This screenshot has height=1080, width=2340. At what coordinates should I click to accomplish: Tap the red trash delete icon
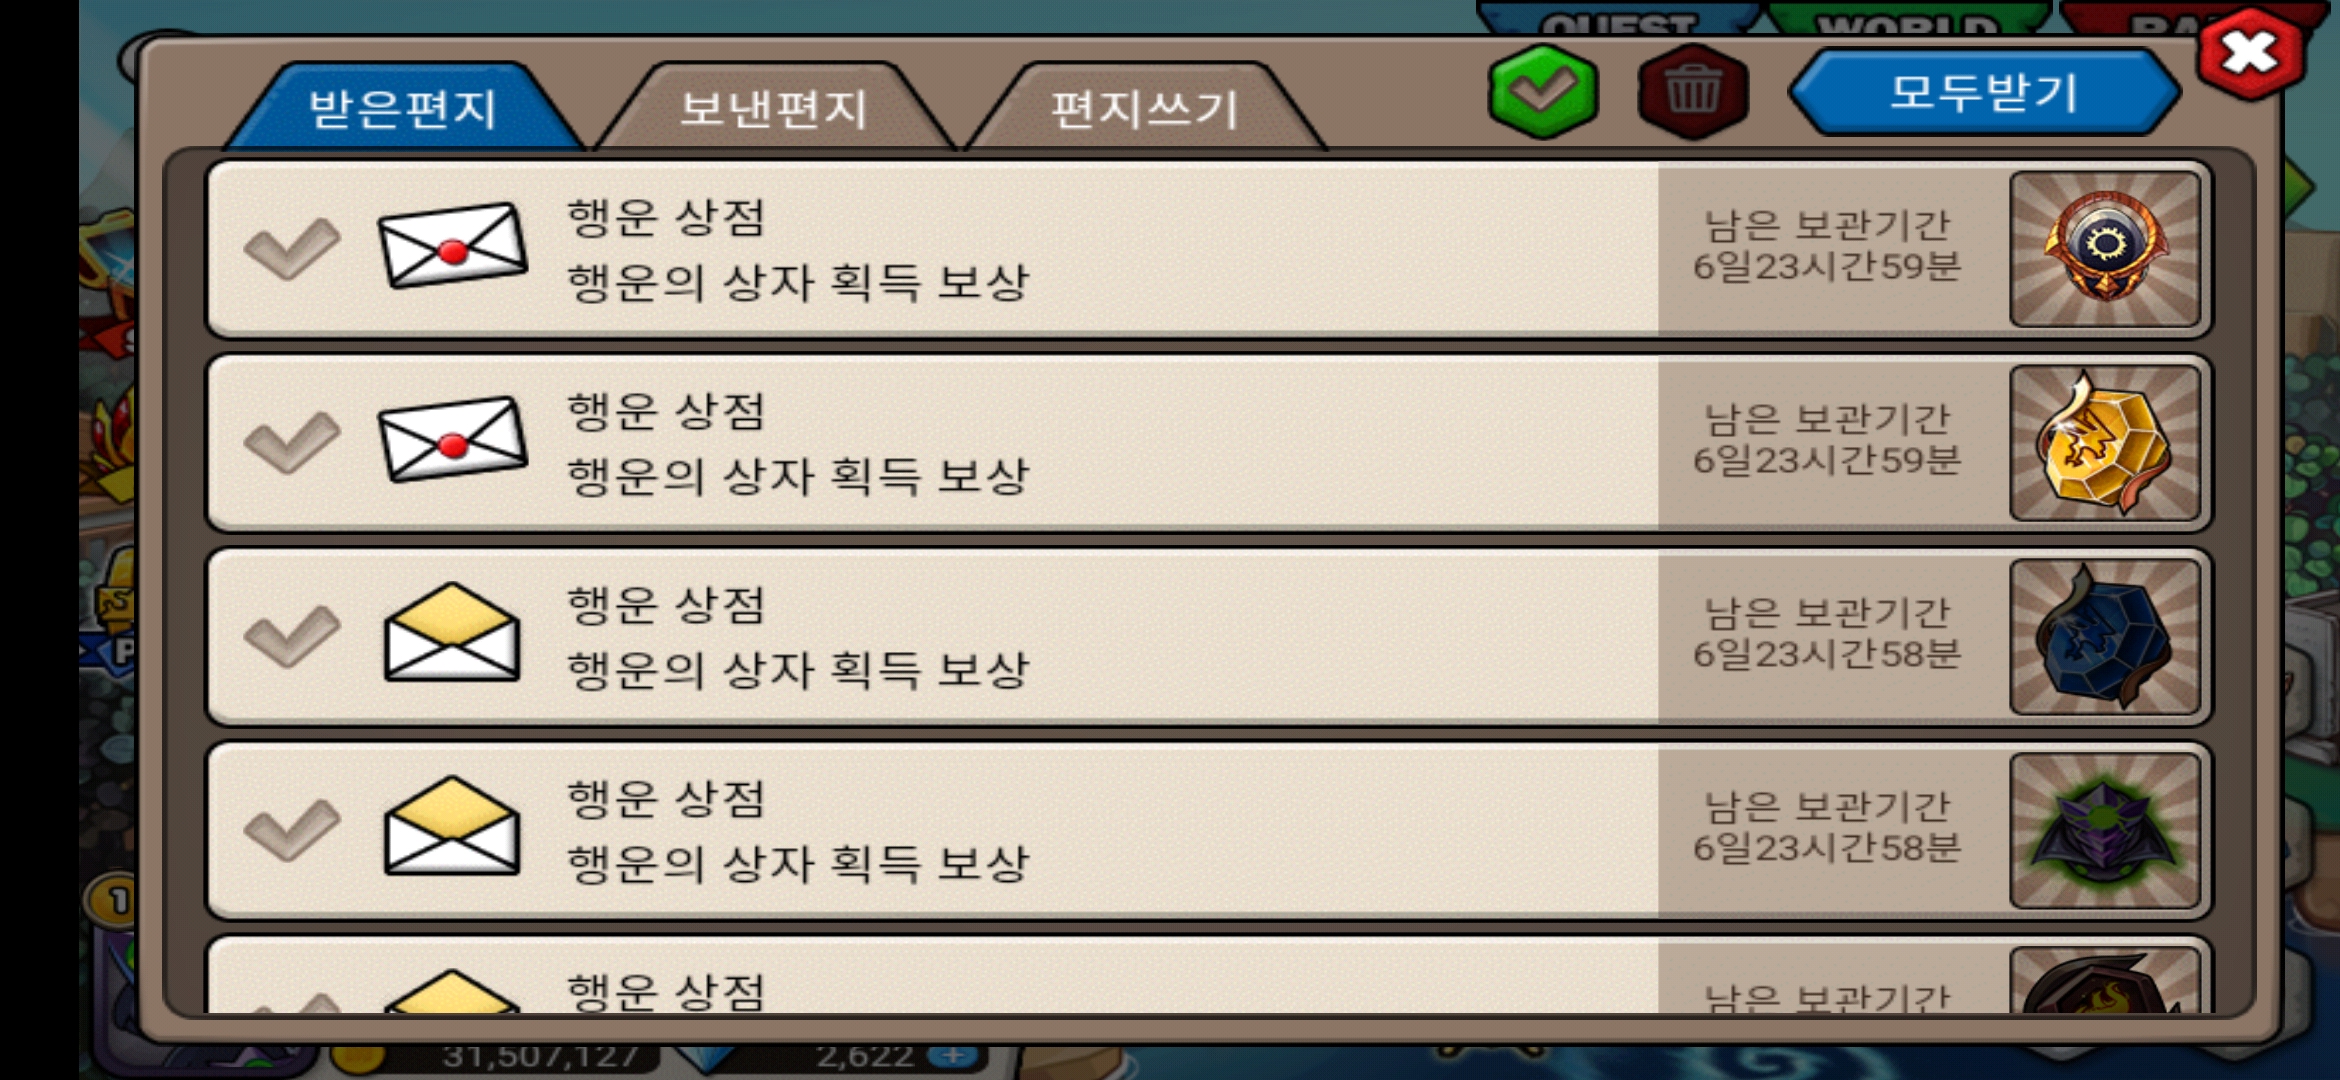[x=1692, y=91]
